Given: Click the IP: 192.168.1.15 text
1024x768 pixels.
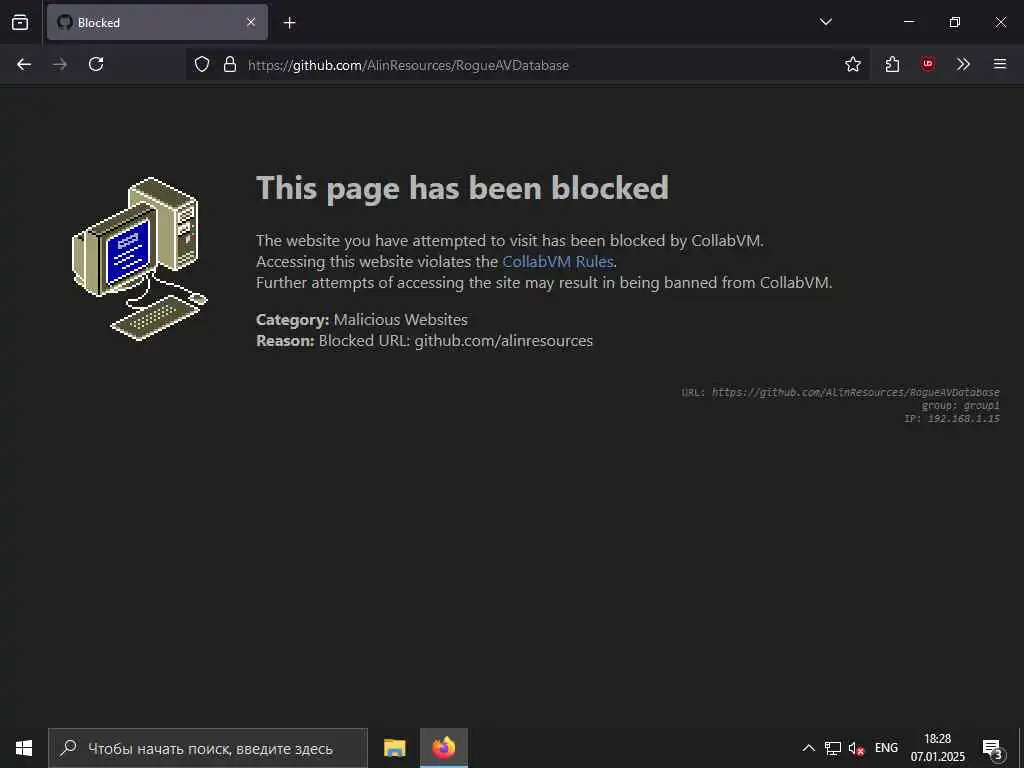Looking at the screenshot, I should [952, 419].
